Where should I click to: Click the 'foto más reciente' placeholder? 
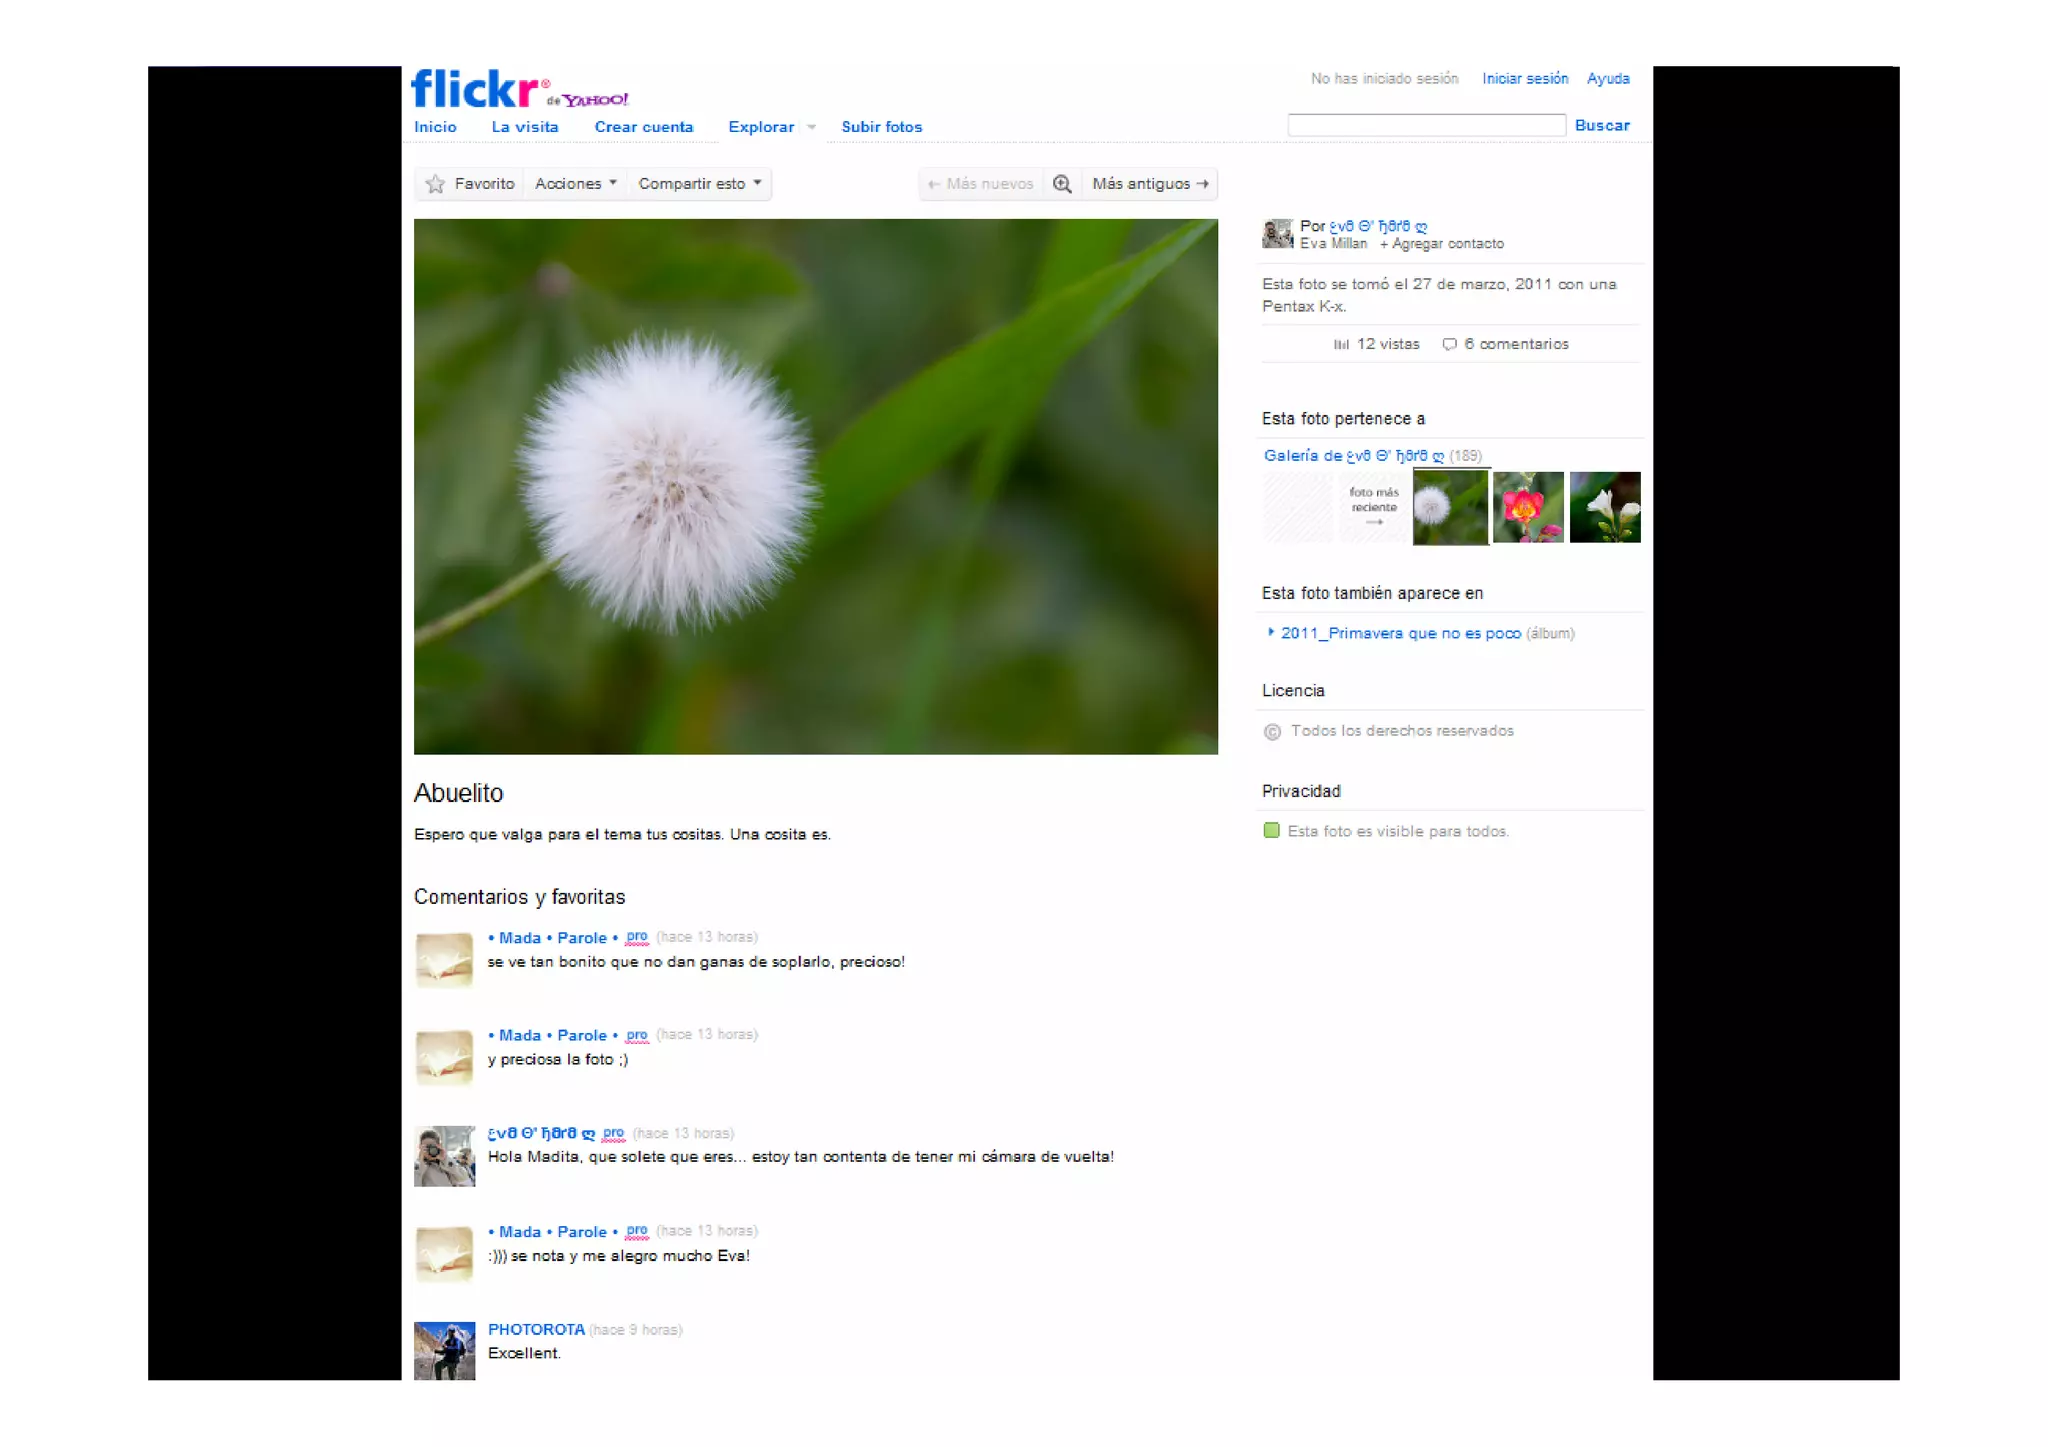[x=1373, y=507]
